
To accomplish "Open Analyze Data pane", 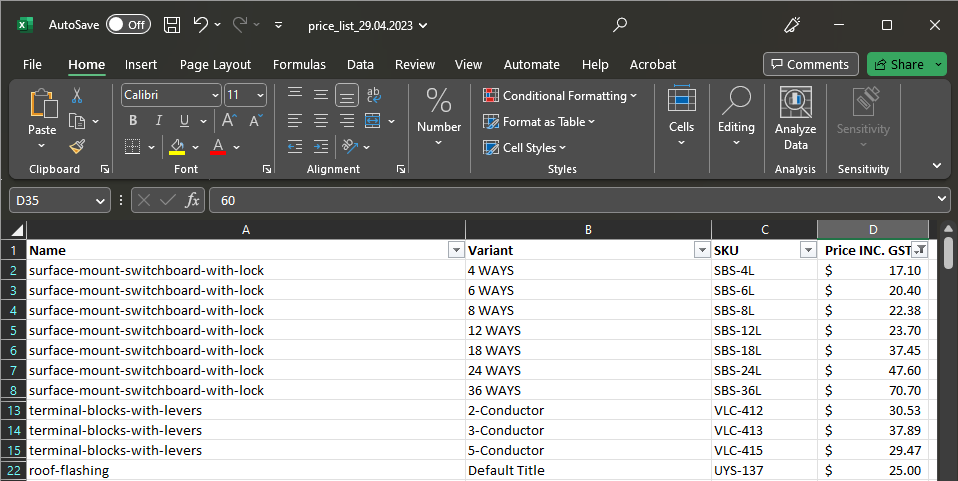I will [x=795, y=119].
